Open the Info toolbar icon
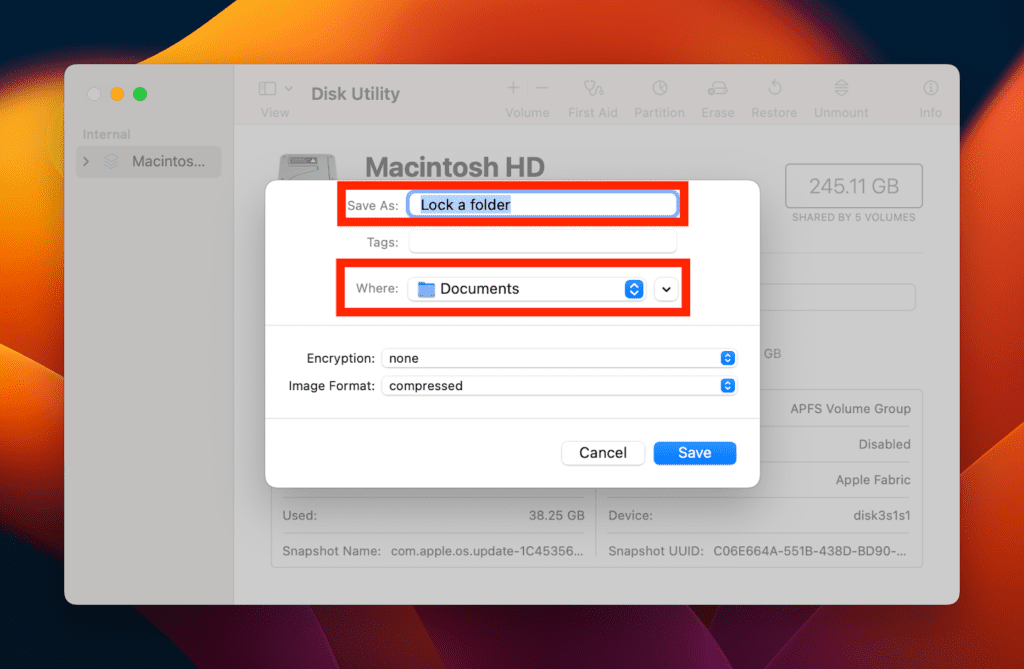Viewport: 1024px width, 669px height. (931, 88)
